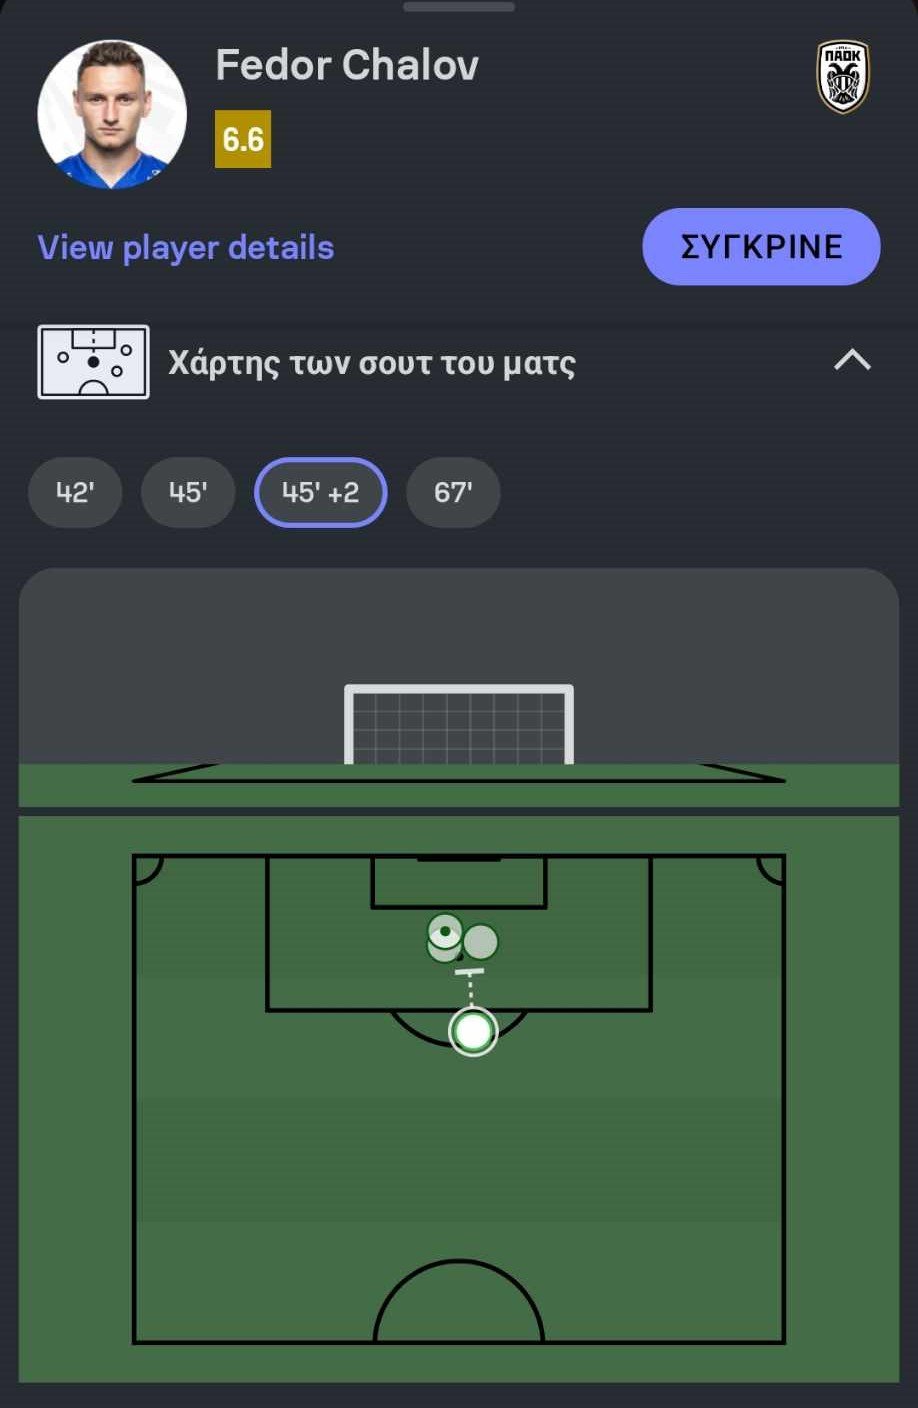
Task: Click the goal net graphic
Action: point(459,725)
